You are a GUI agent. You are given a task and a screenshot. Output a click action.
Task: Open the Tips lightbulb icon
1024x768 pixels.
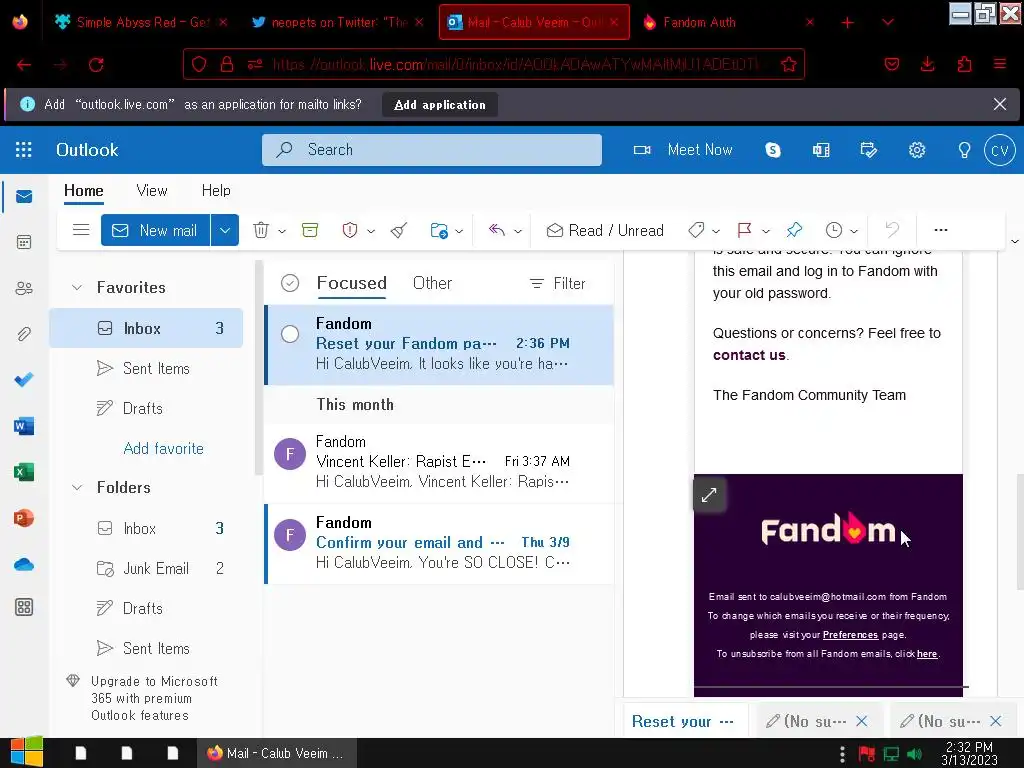point(964,150)
